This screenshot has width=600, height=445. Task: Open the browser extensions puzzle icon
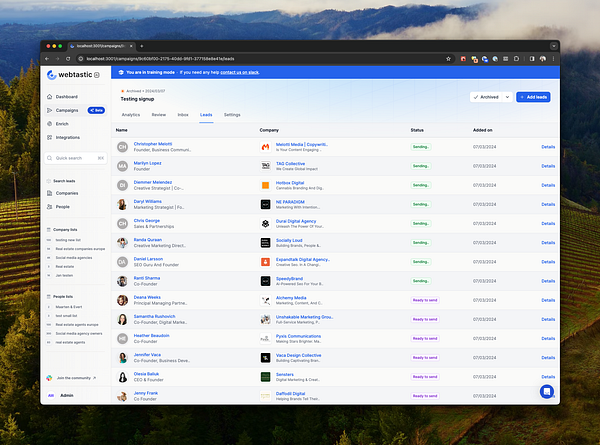coord(516,59)
